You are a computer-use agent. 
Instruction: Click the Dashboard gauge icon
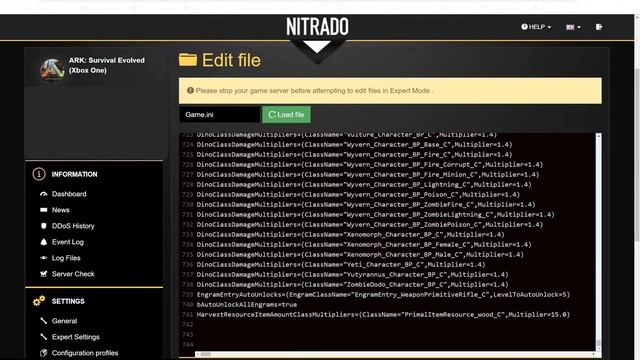pyautogui.click(x=44, y=194)
